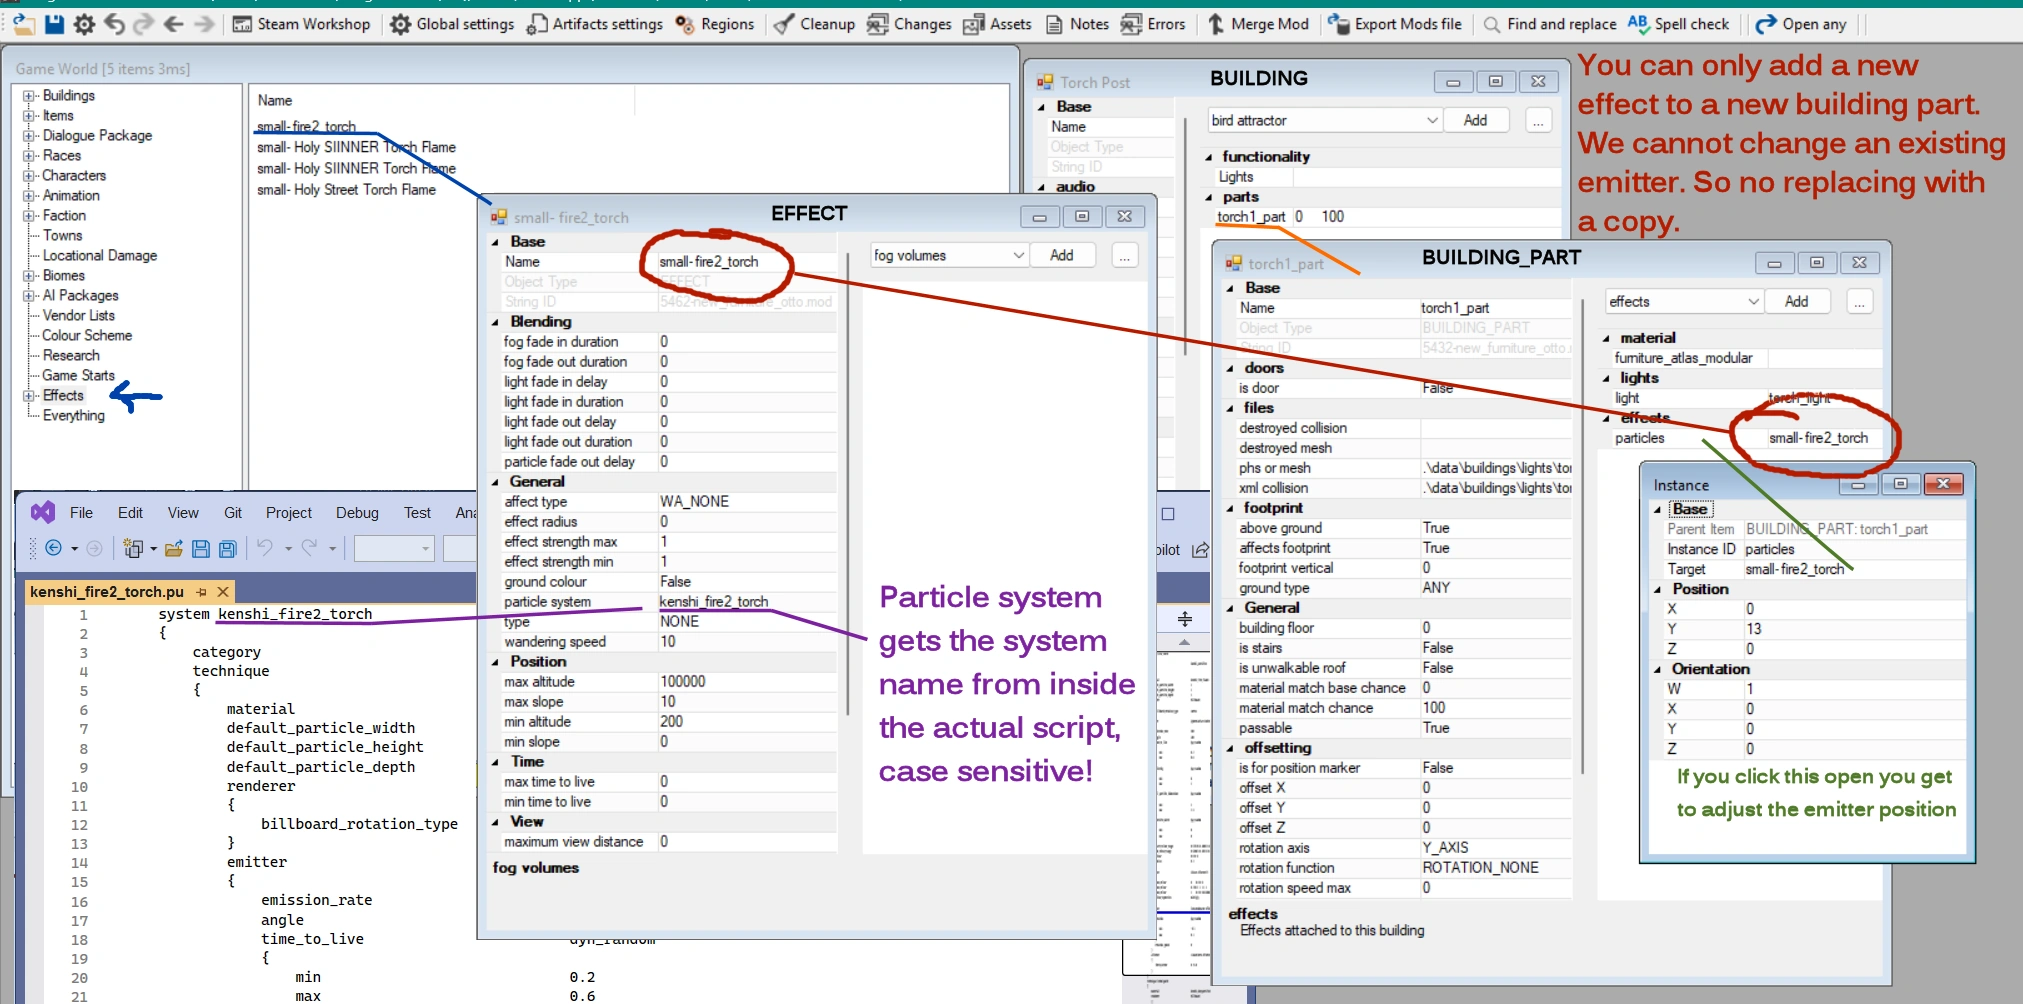Expand the Buildings tree node
The width and height of the screenshot is (2023, 1004).
click(29, 96)
